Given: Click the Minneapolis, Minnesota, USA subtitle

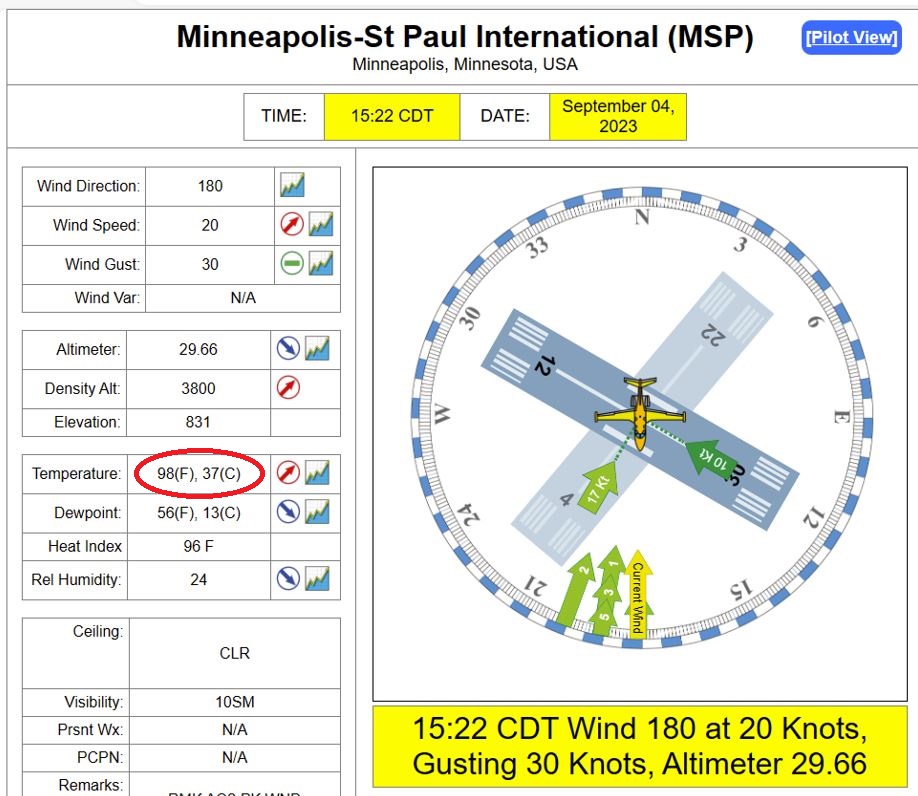Looking at the screenshot, I should (465, 64).
